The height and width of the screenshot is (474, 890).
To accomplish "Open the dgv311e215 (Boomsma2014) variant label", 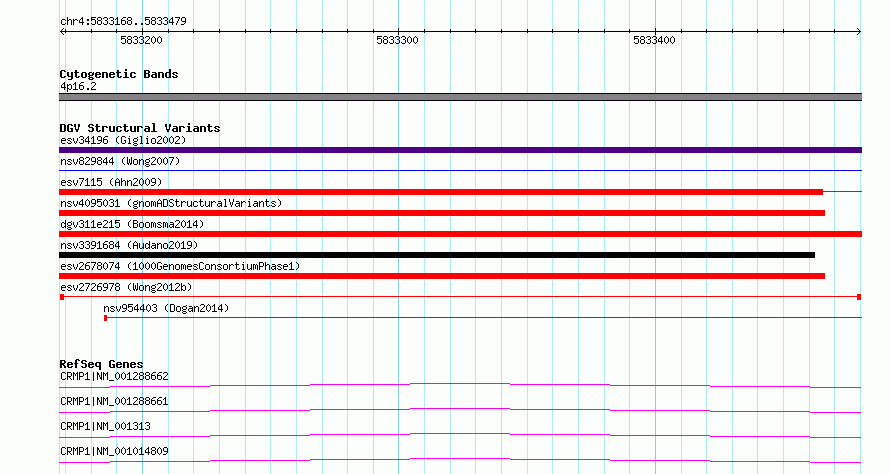I will pyautogui.click(x=132, y=224).
